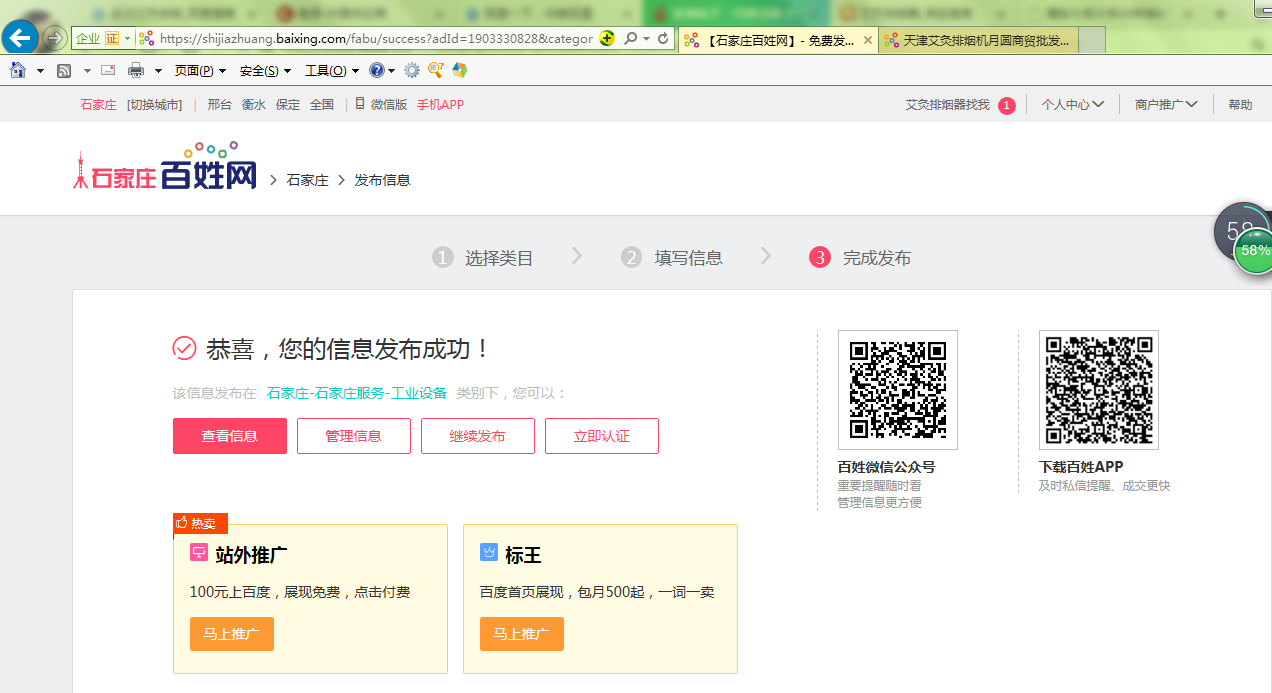Open the 安全(S) menu
Screen dimensions: 1272x693
point(265,71)
